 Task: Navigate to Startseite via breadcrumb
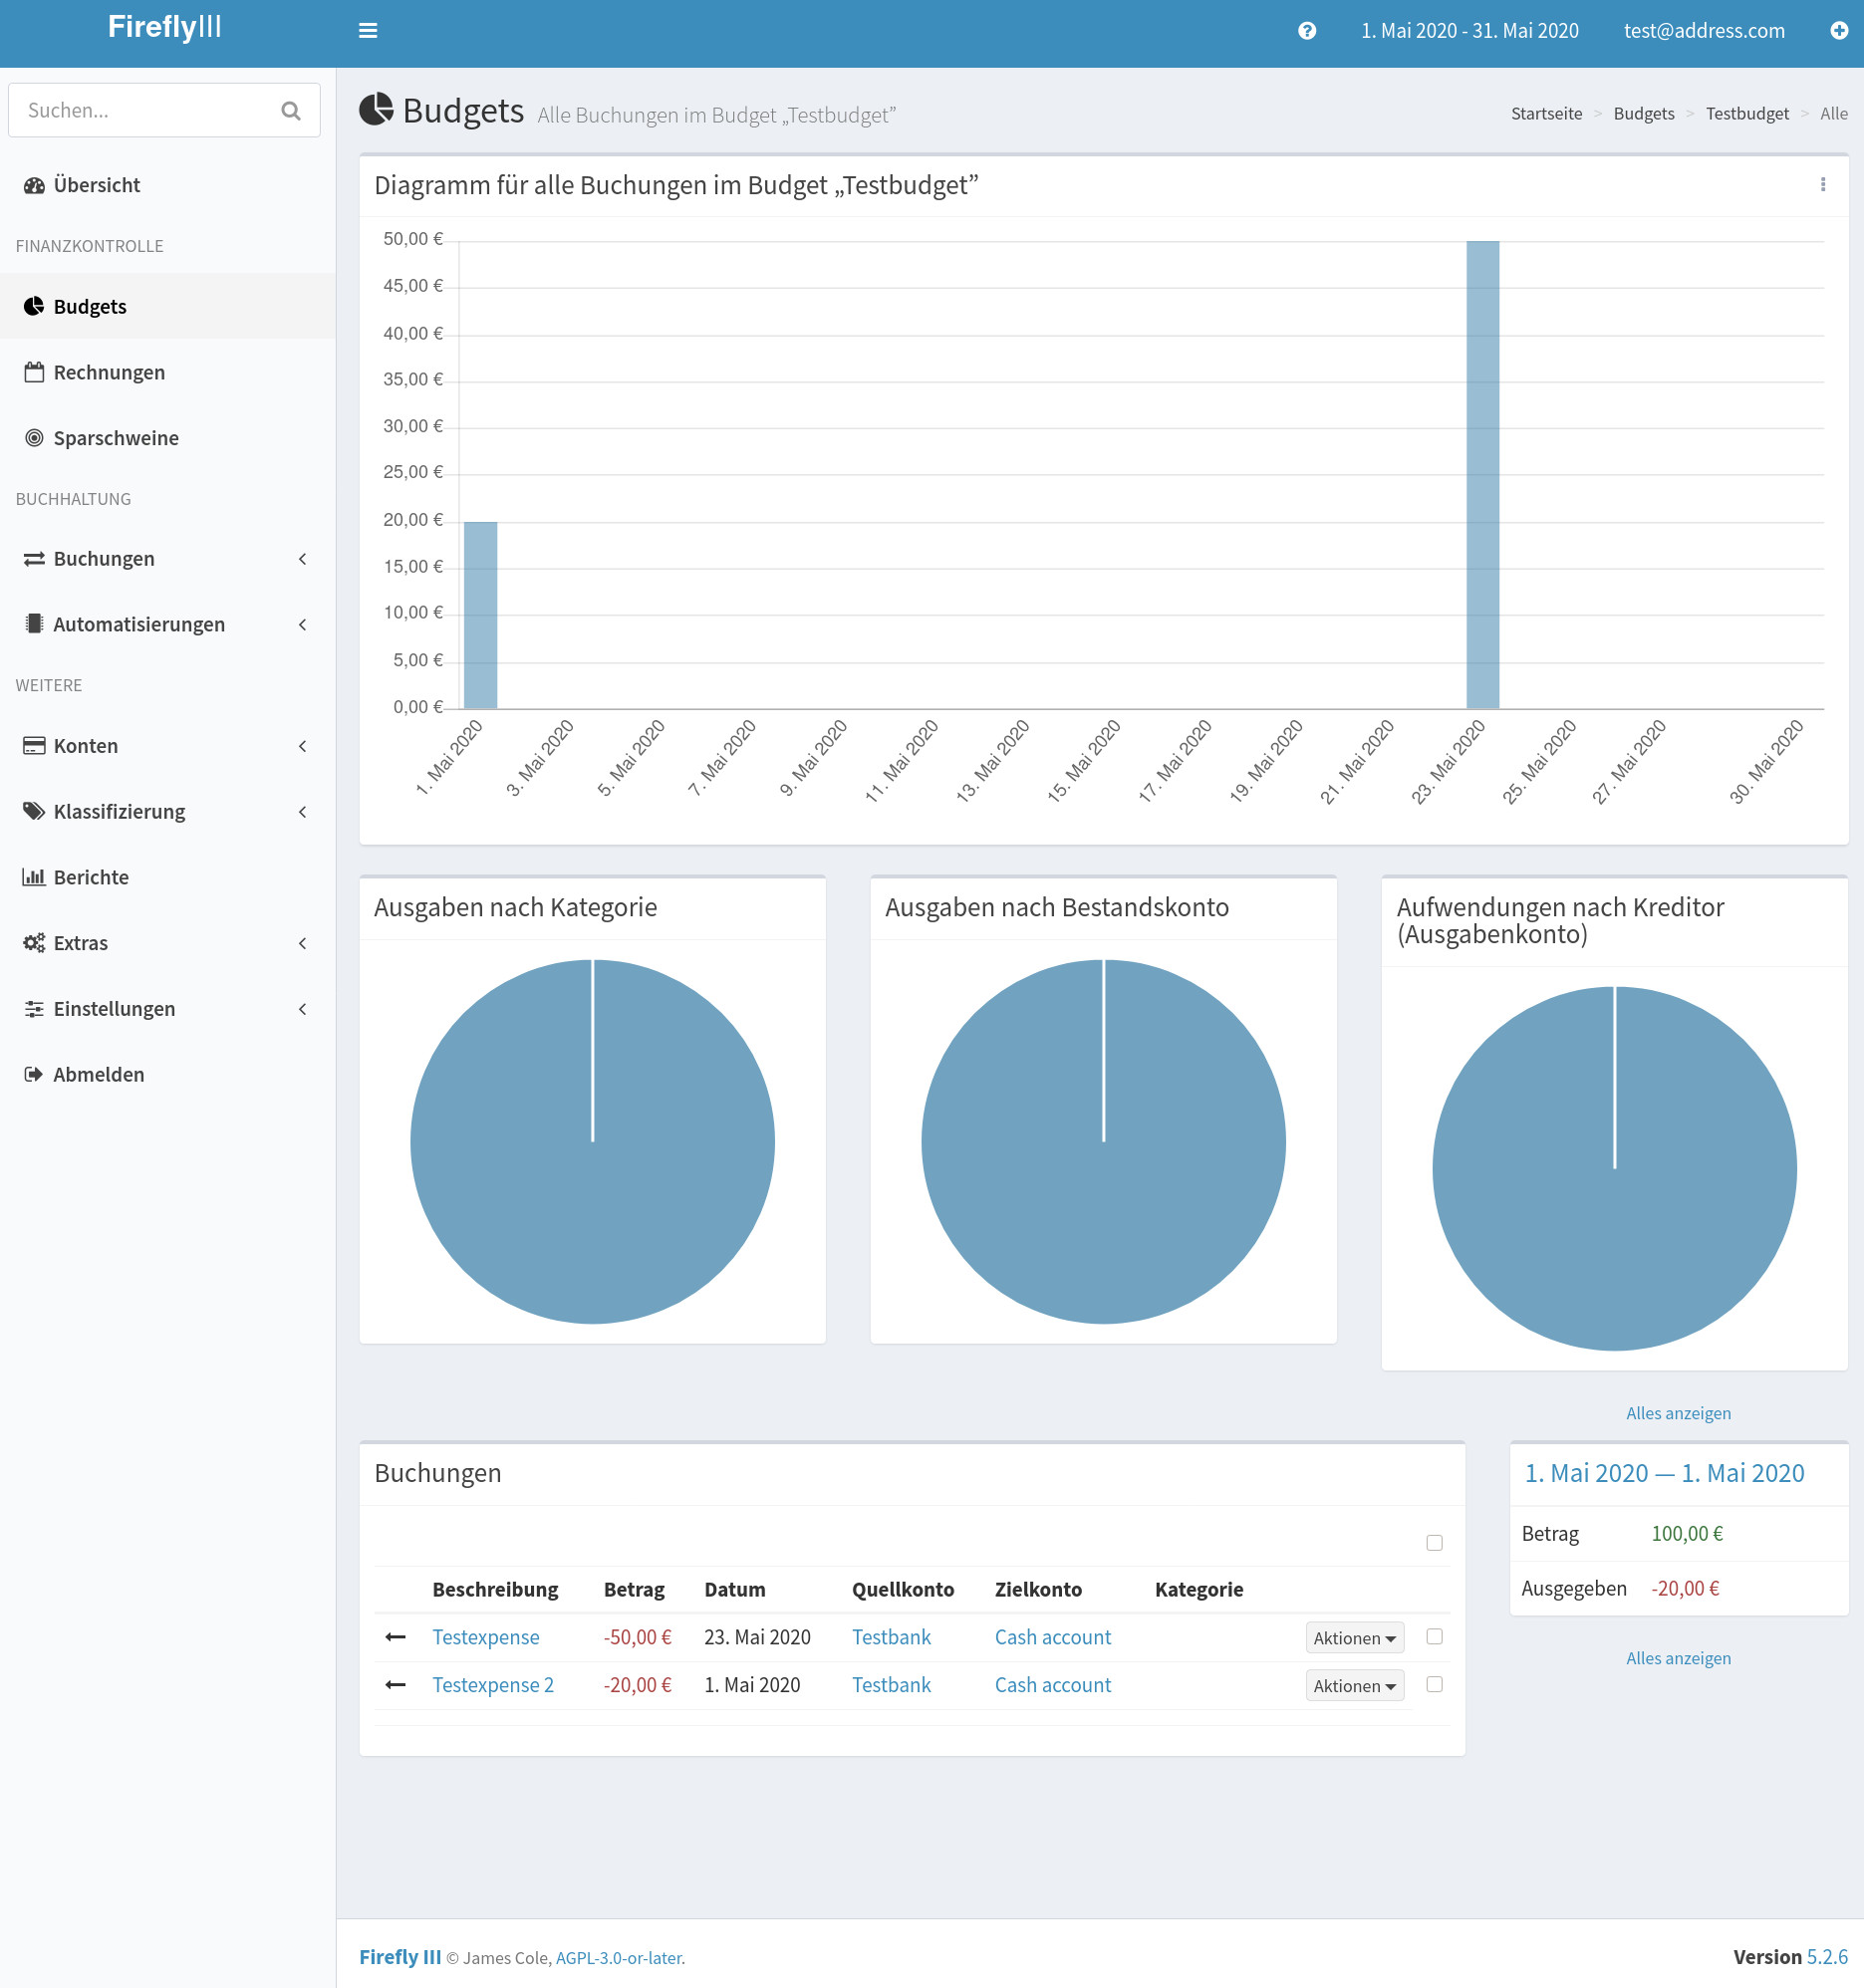point(1546,113)
